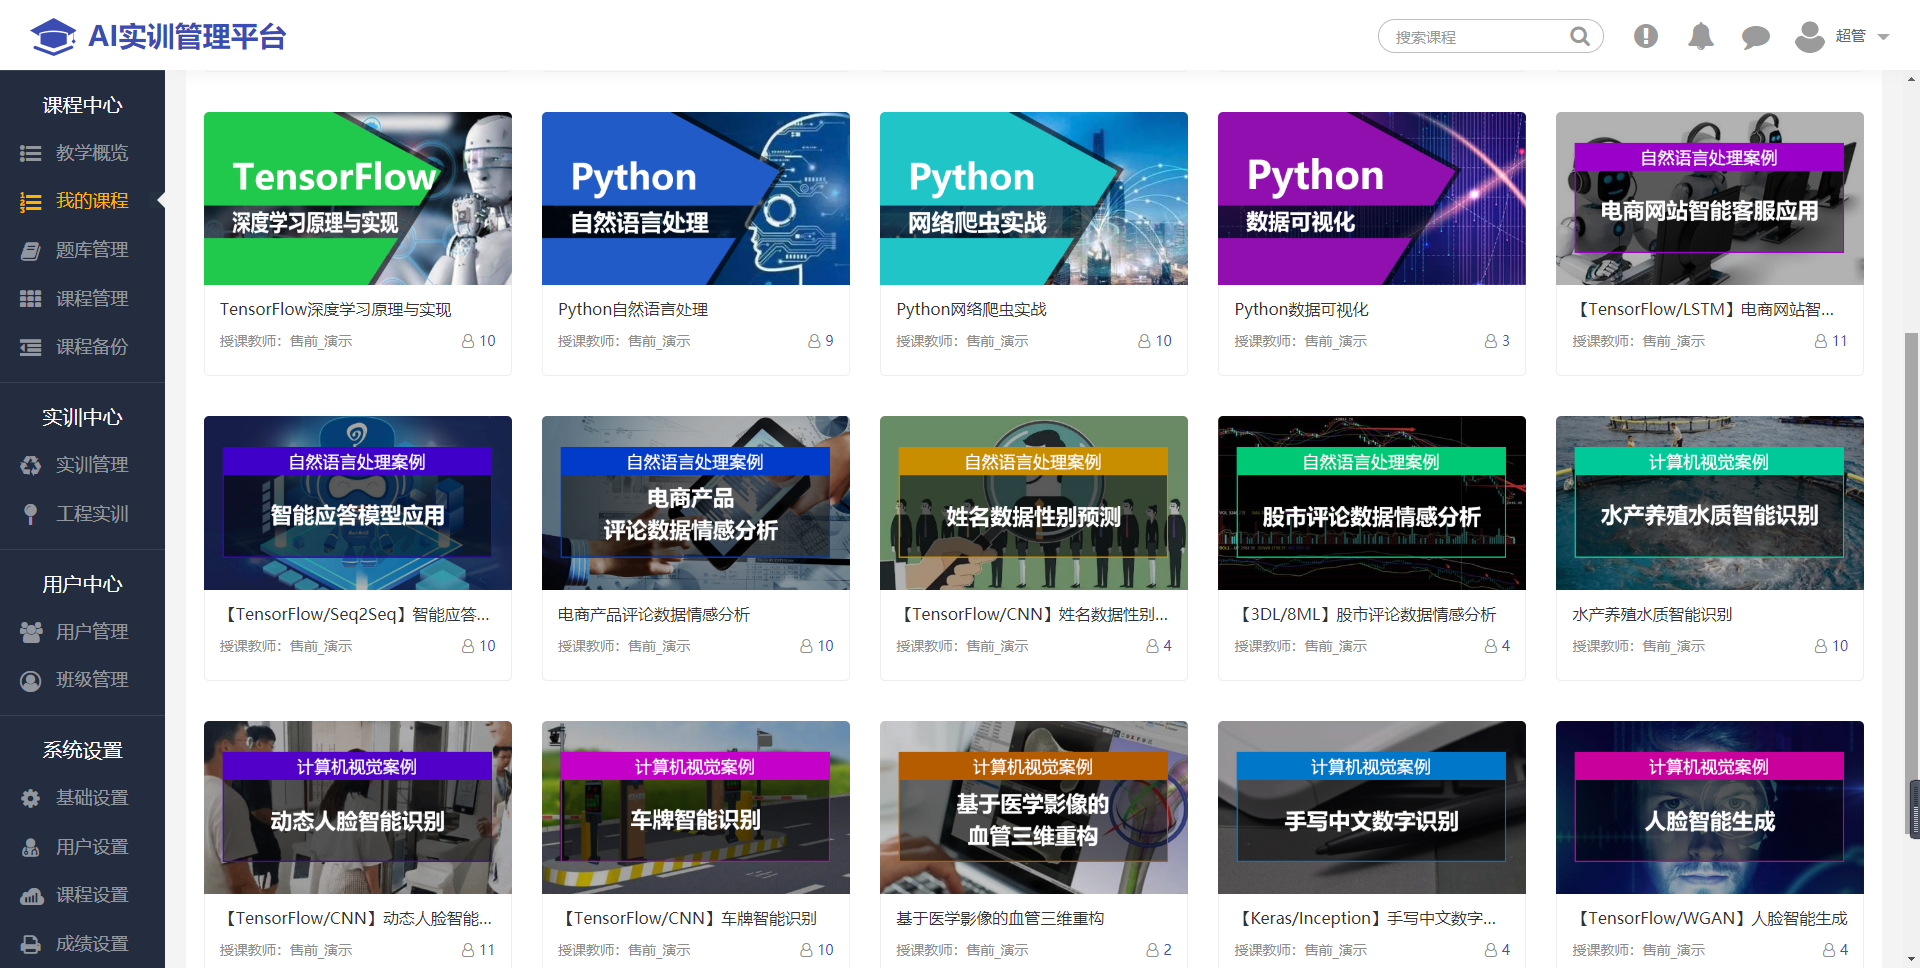This screenshot has height=968, width=1920.
Task: Click the 姓名数据性别预测 course thumbnail
Action: 1034,503
